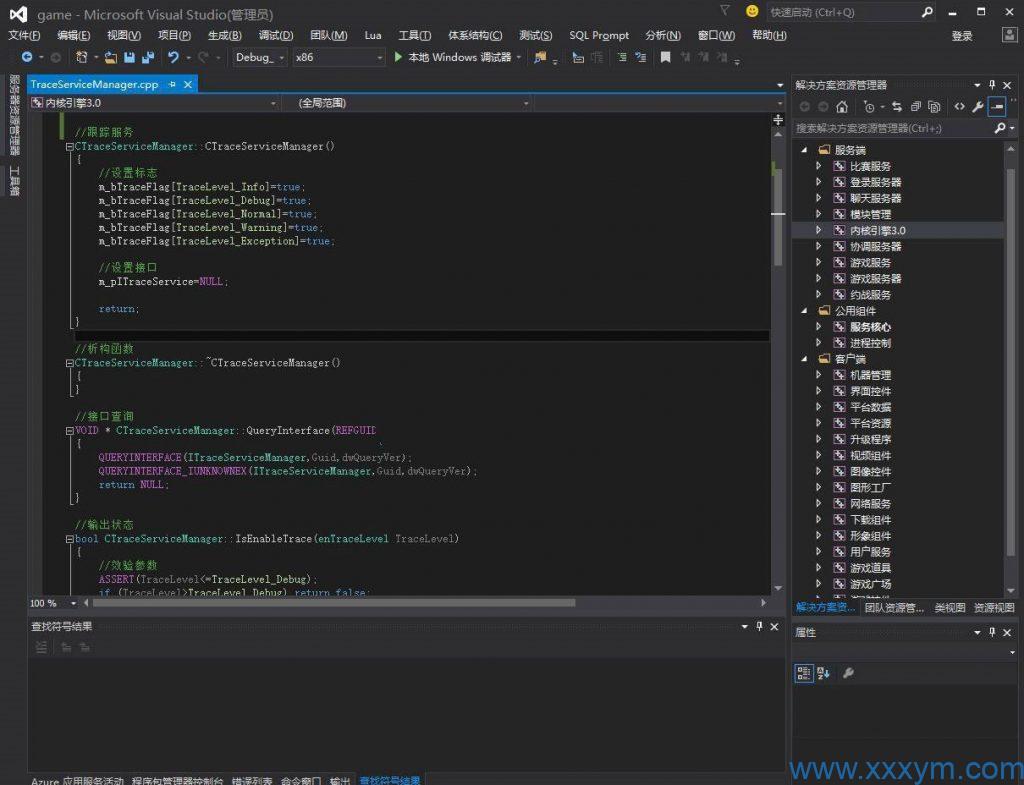The height and width of the screenshot is (785, 1024).
Task: Click the 登录 sign-in link
Action: 961,36
